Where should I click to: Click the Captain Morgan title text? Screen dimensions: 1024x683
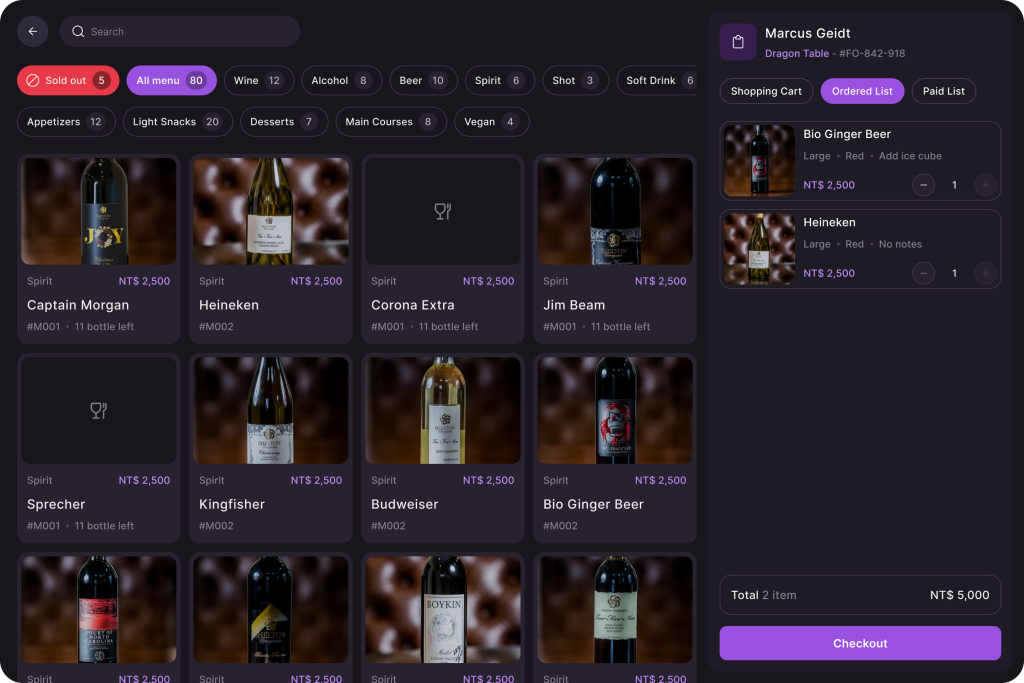pyautogui.click(x=78, y=305)
